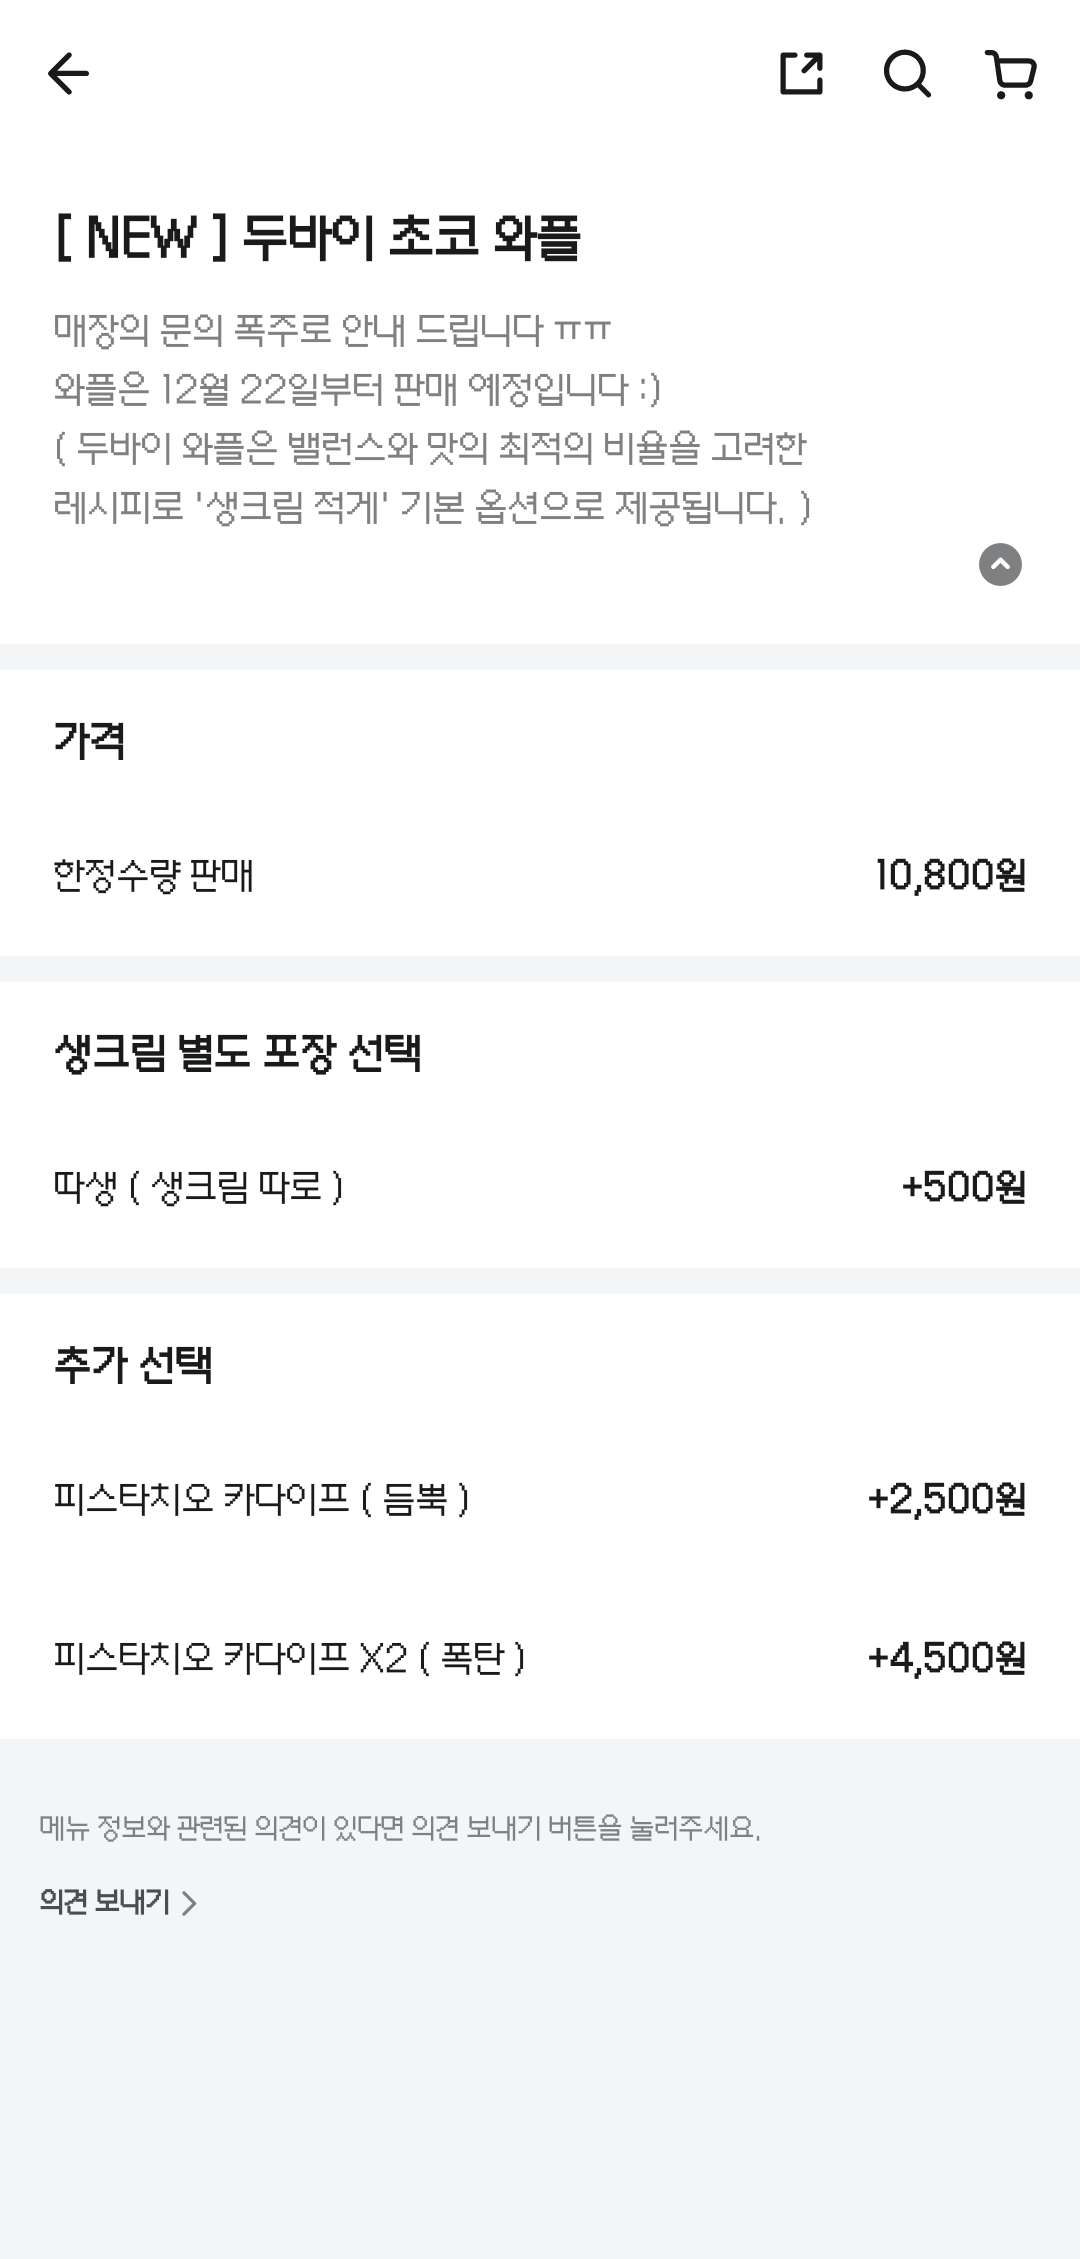Collapse the menu description with chevron
1080x2259 pixels.
pyautogui.click(x=1000, y=565)
